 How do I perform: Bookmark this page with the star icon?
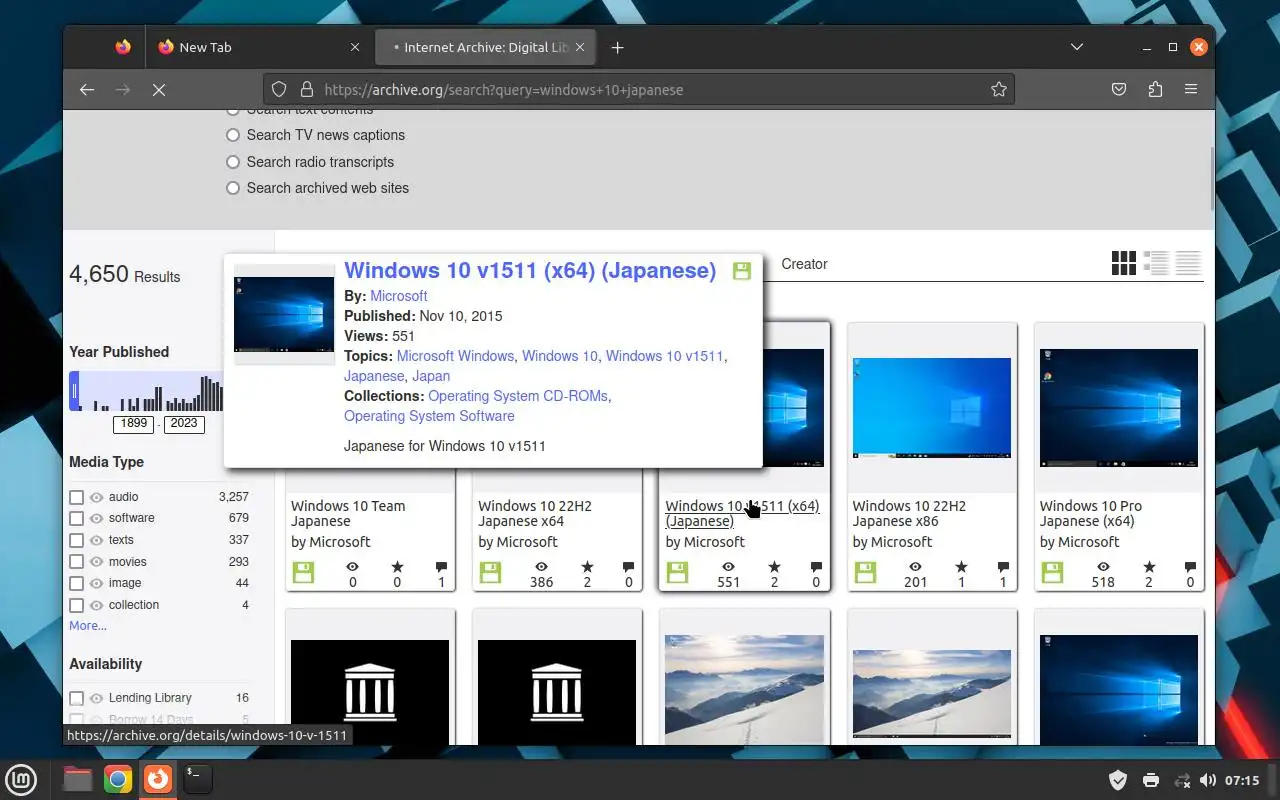(x=998, y=90)
